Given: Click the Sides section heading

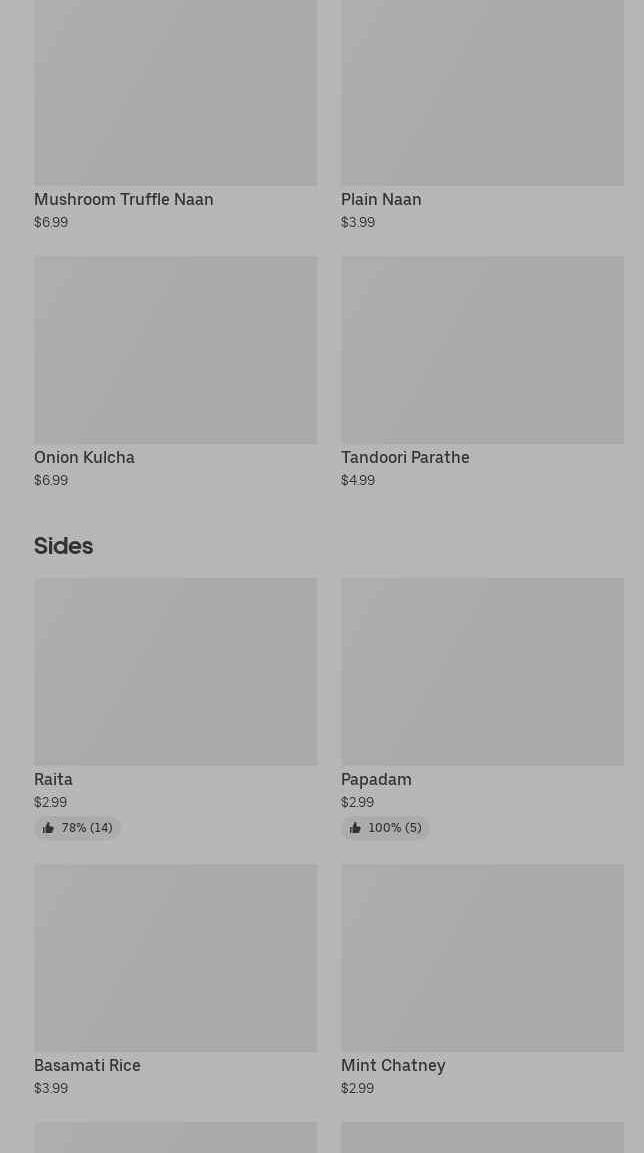Looking at the screenshot, I should [63, 546].
